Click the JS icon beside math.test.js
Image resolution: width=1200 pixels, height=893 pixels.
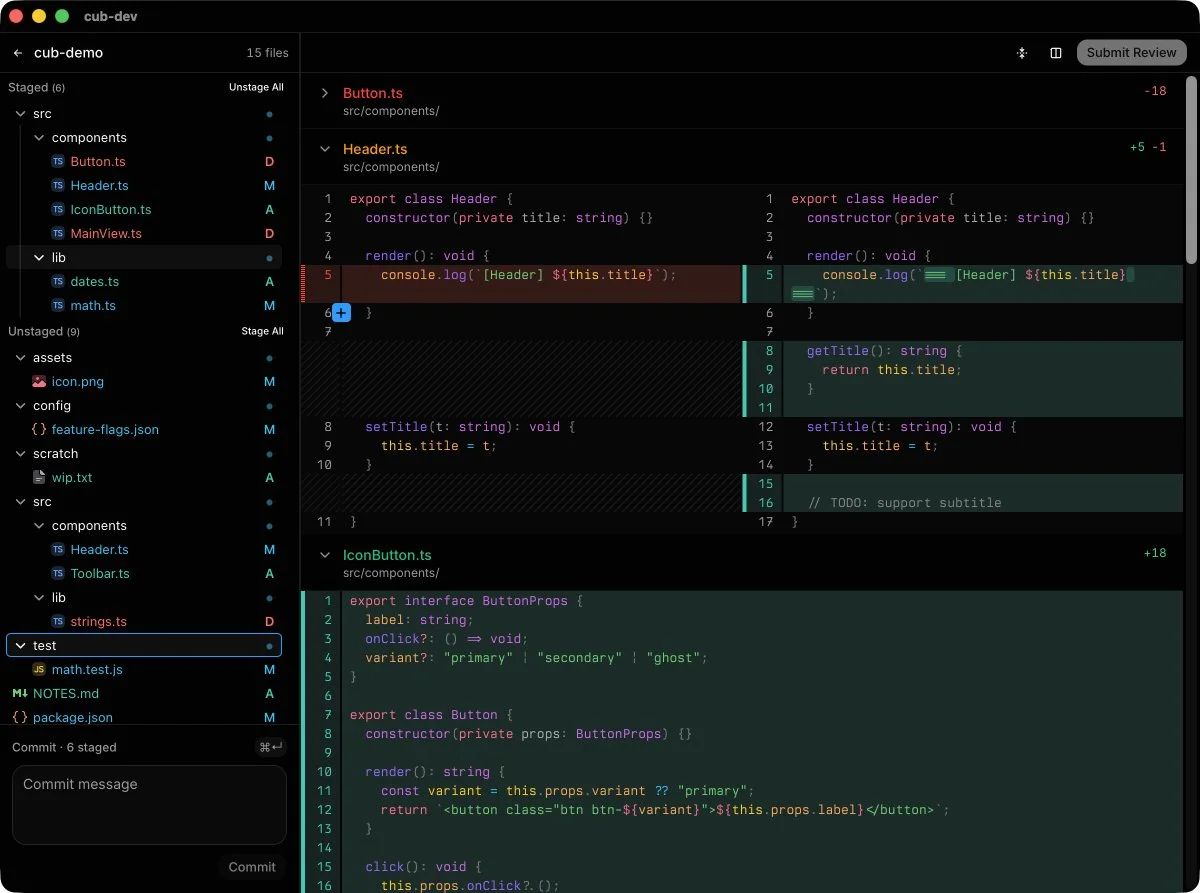point(39,669)
